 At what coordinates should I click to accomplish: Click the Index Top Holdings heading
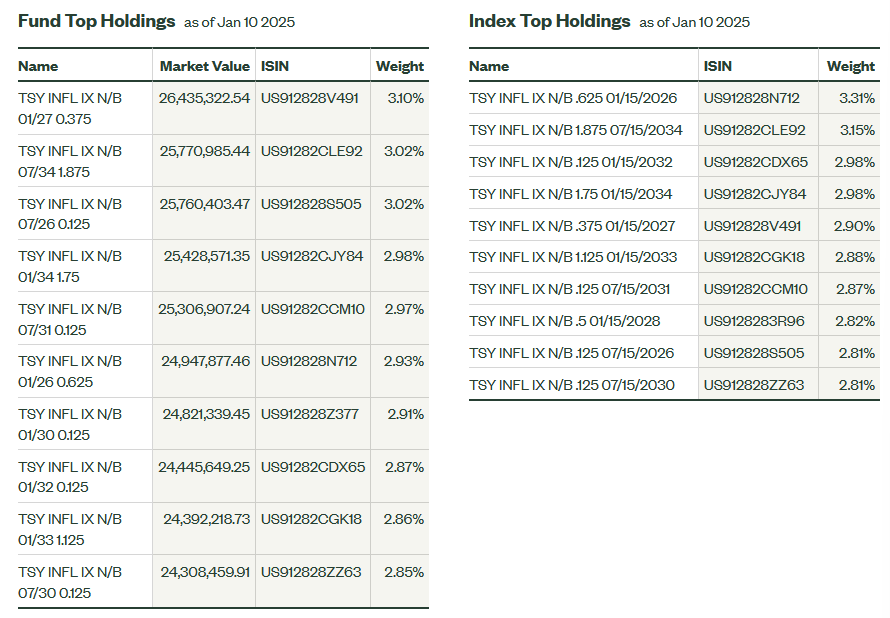click(549, 22)
